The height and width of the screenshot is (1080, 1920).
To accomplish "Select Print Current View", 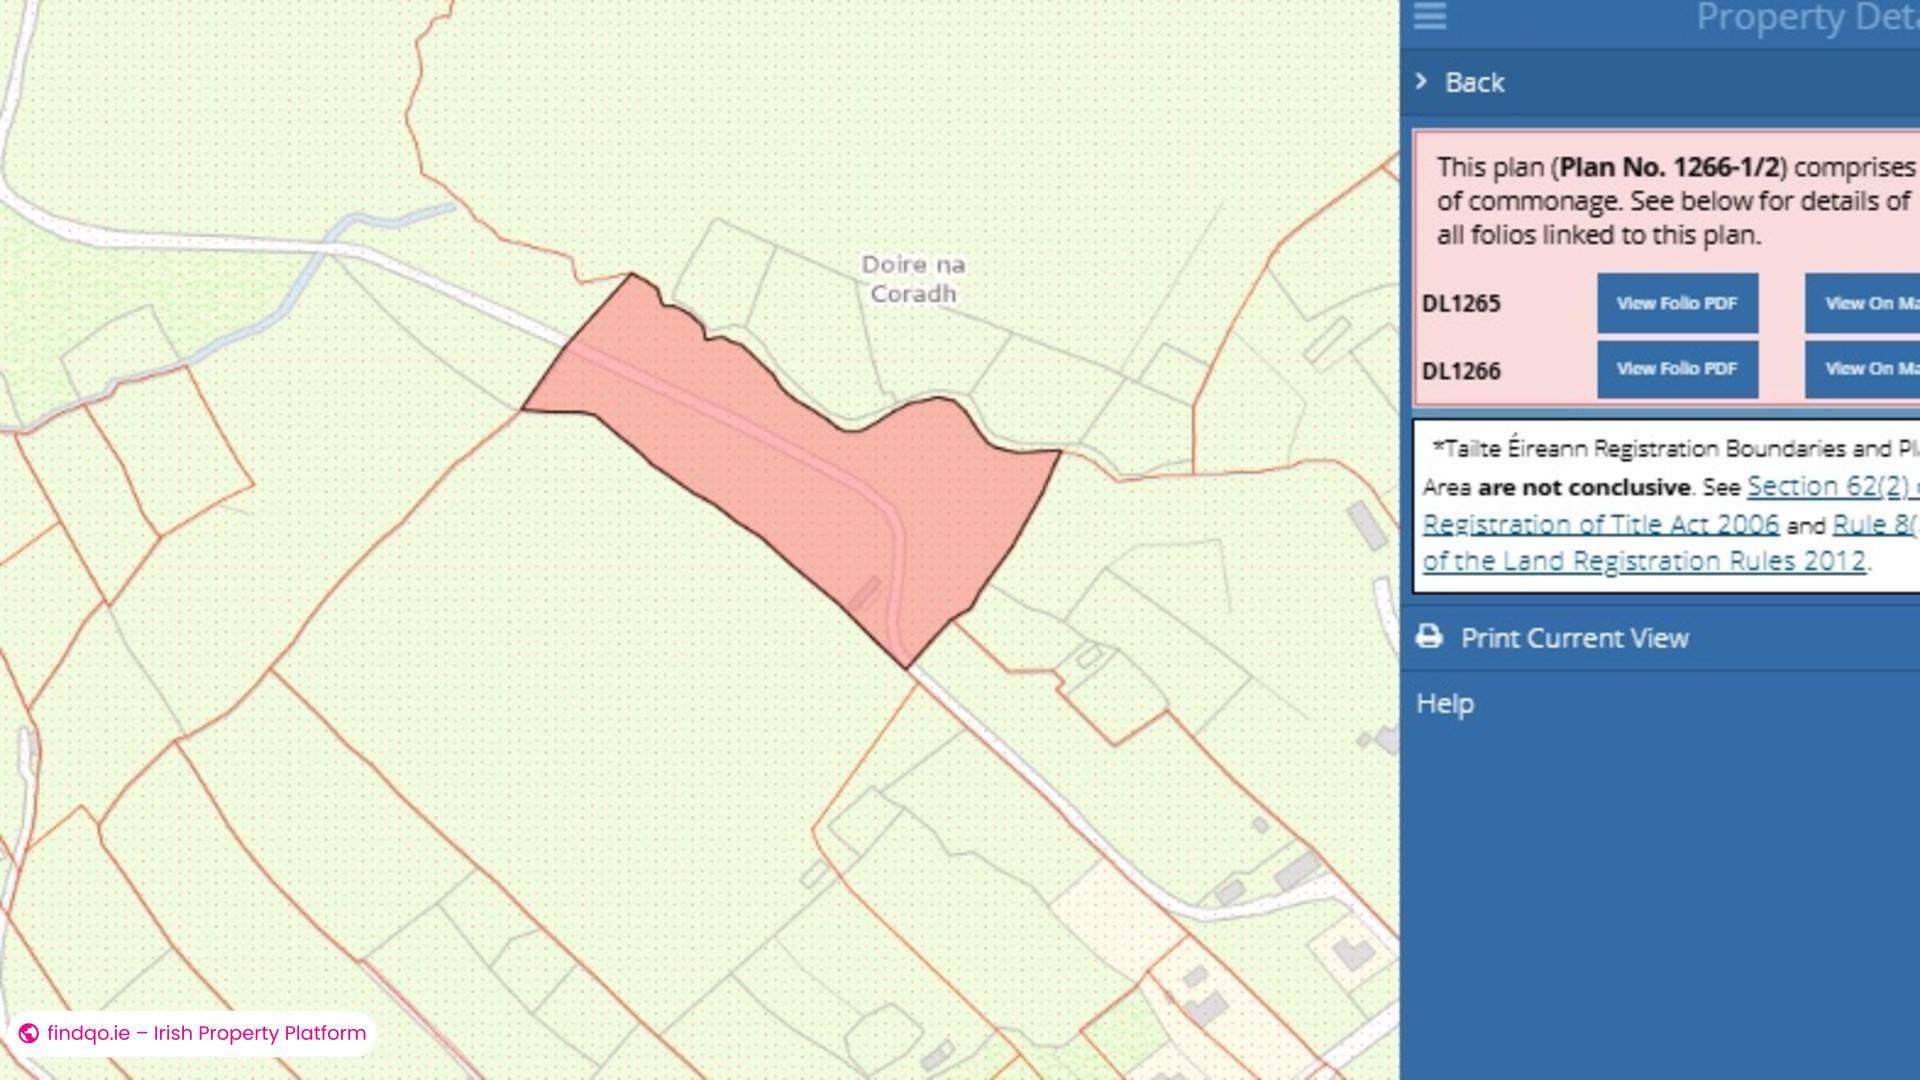I will 1576,637.
